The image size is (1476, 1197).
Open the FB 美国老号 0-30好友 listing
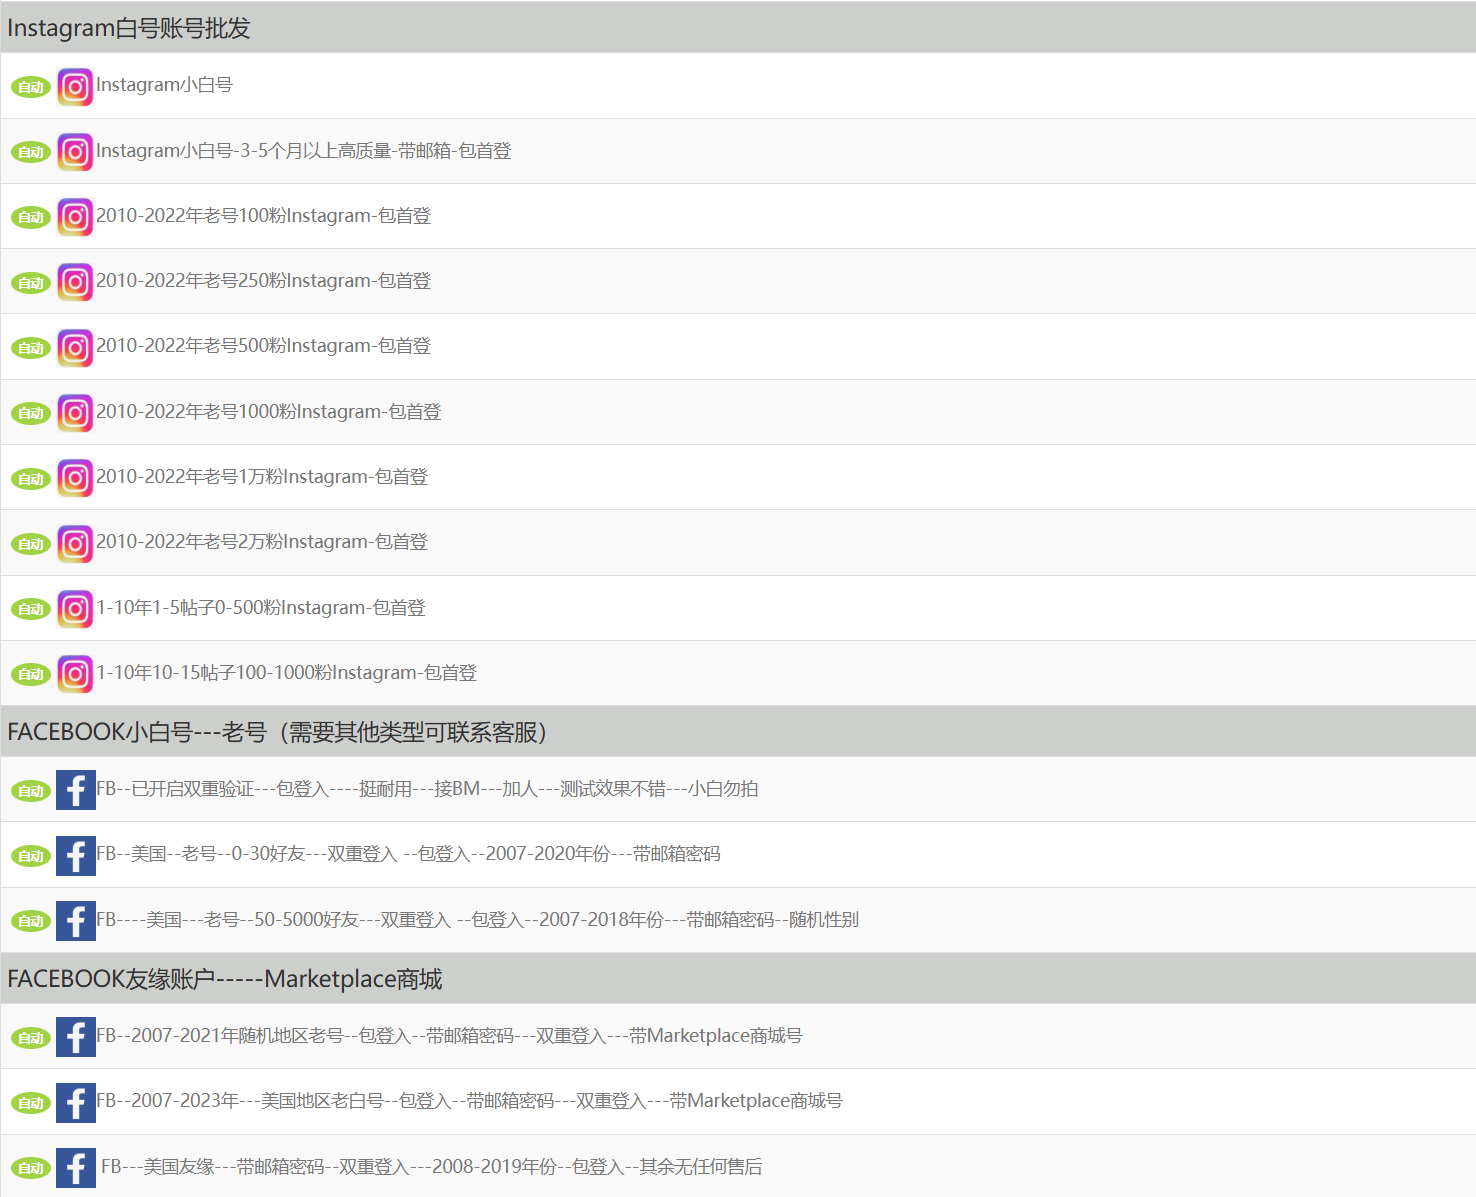point(408,854)
